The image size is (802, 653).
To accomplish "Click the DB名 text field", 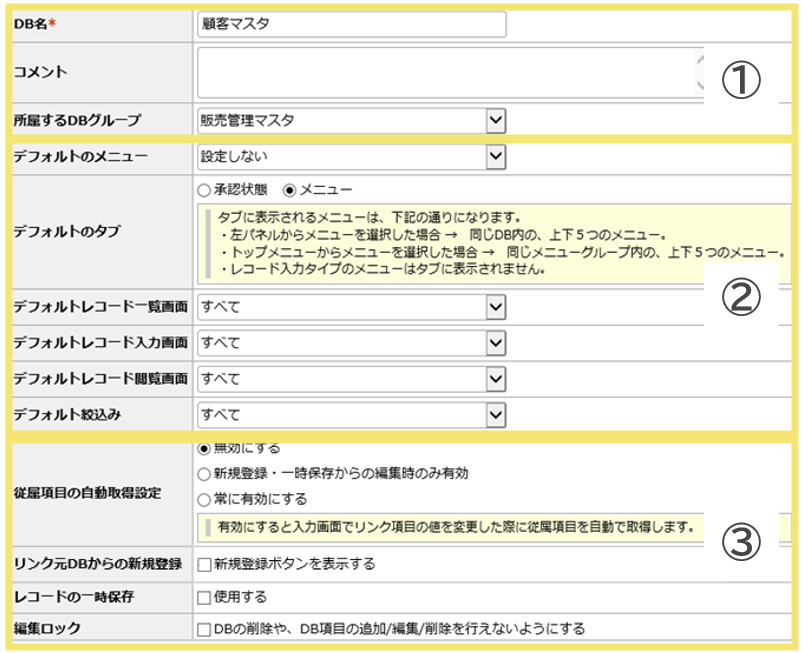I will (351, 24).
